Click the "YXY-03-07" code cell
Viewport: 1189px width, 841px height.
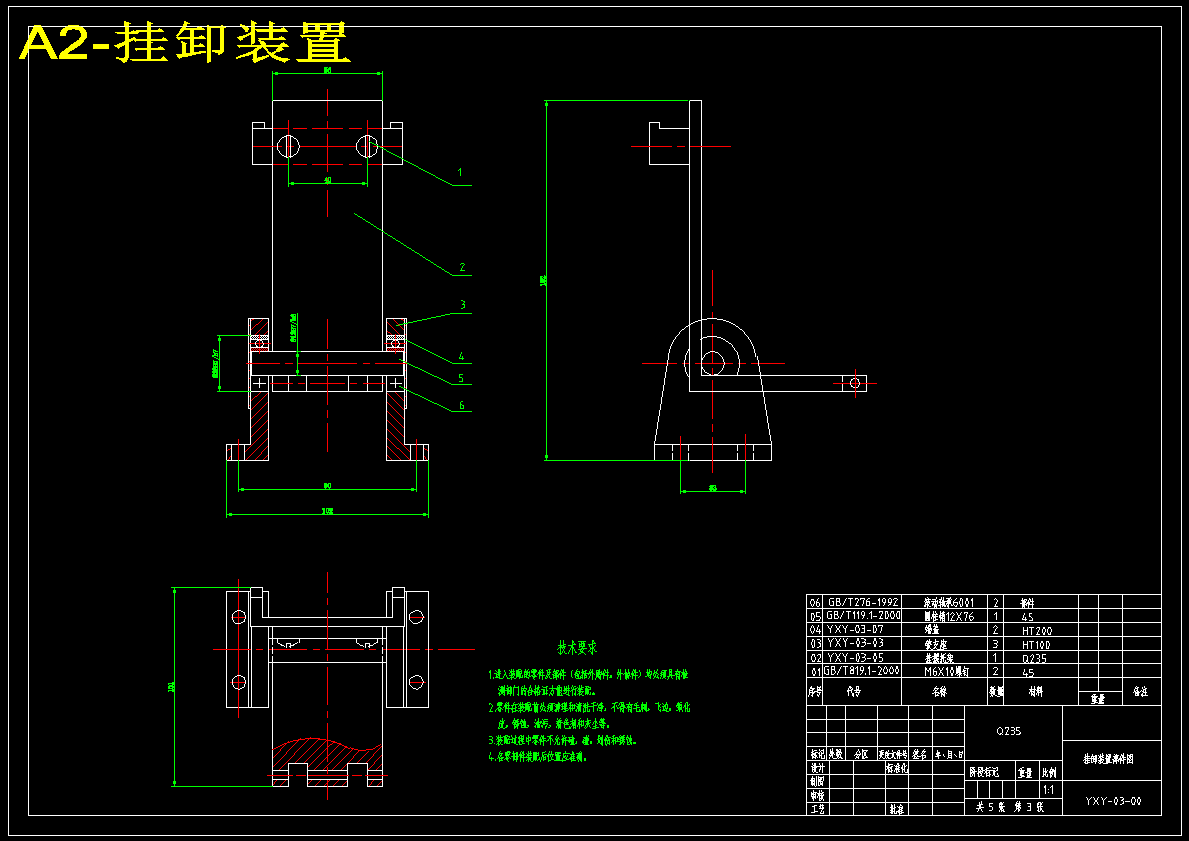[x=855, y=629]
